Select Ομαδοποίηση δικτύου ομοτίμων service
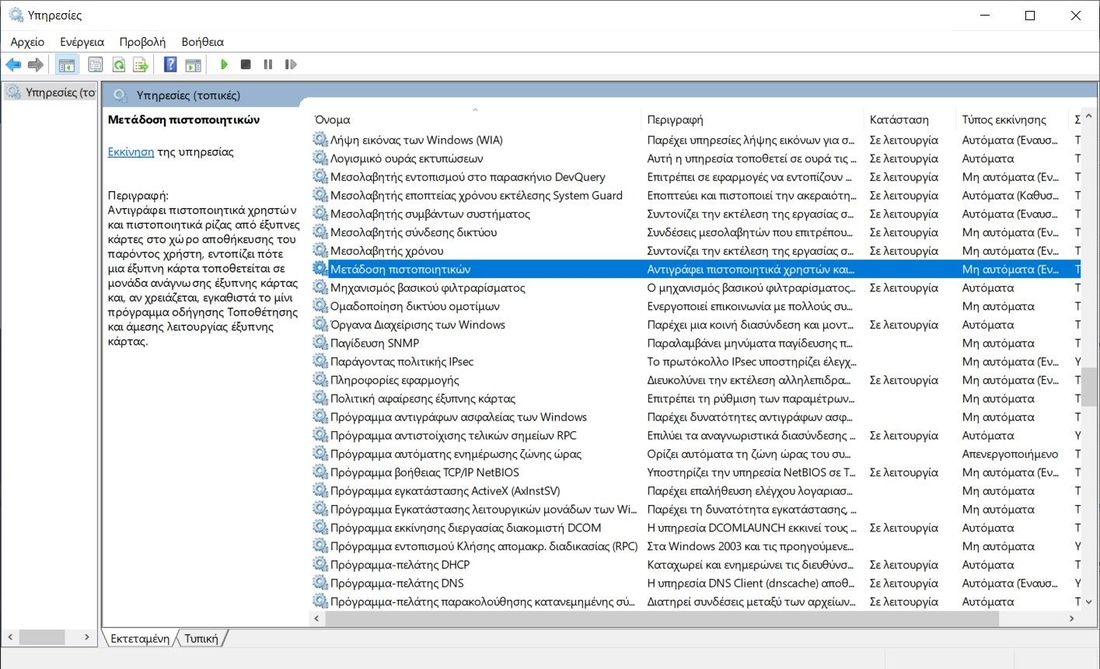 (x=415, y=306)
